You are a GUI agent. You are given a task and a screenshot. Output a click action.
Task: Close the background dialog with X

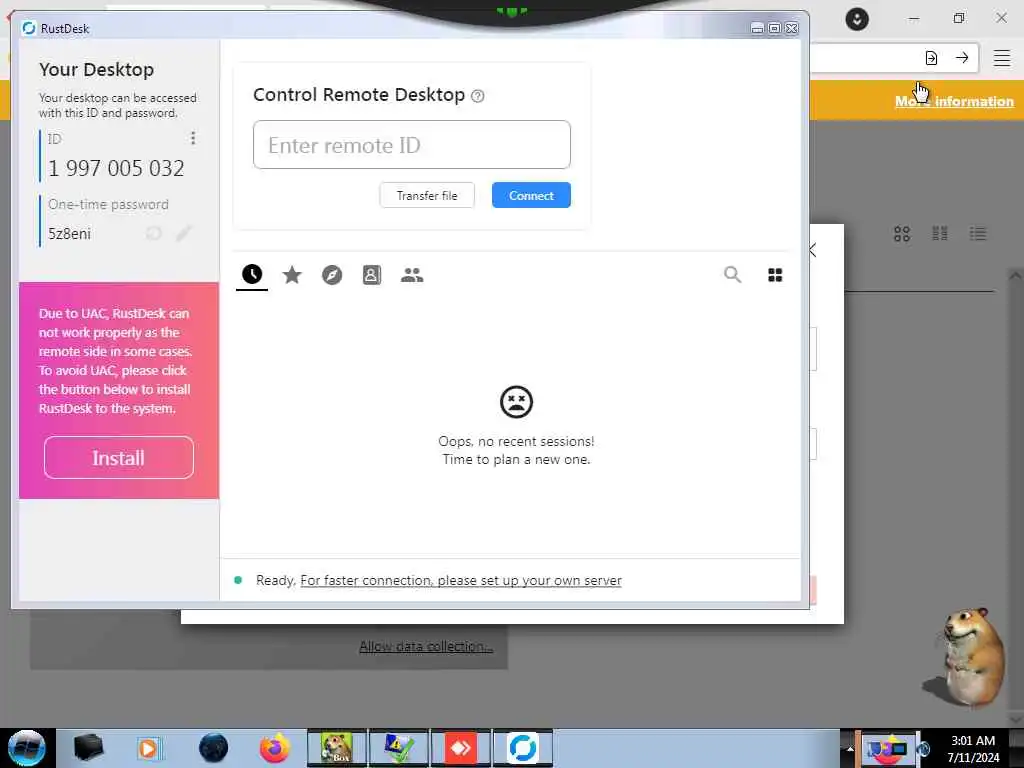(814, 250)
